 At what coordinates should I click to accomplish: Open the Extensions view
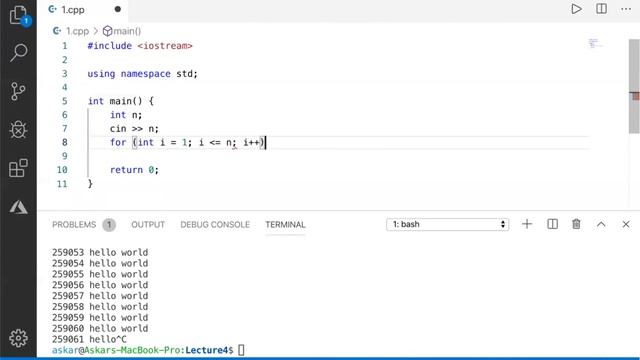(x=18, y=168)
